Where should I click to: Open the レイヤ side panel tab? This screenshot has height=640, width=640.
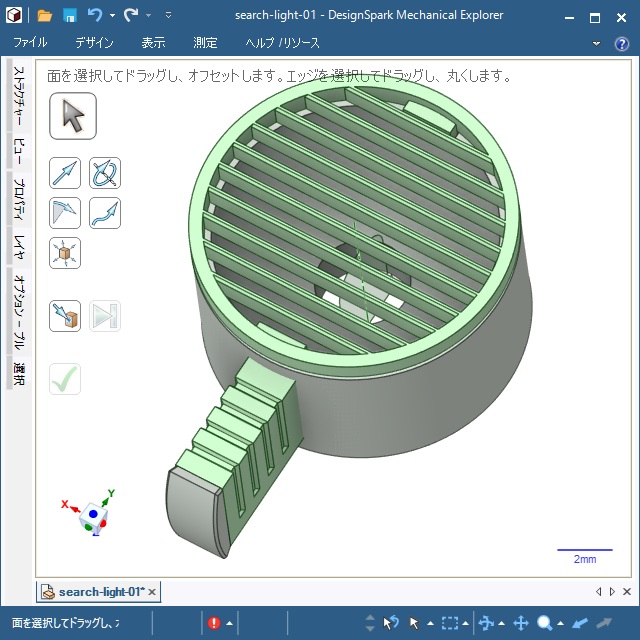(x=18, y=245)
